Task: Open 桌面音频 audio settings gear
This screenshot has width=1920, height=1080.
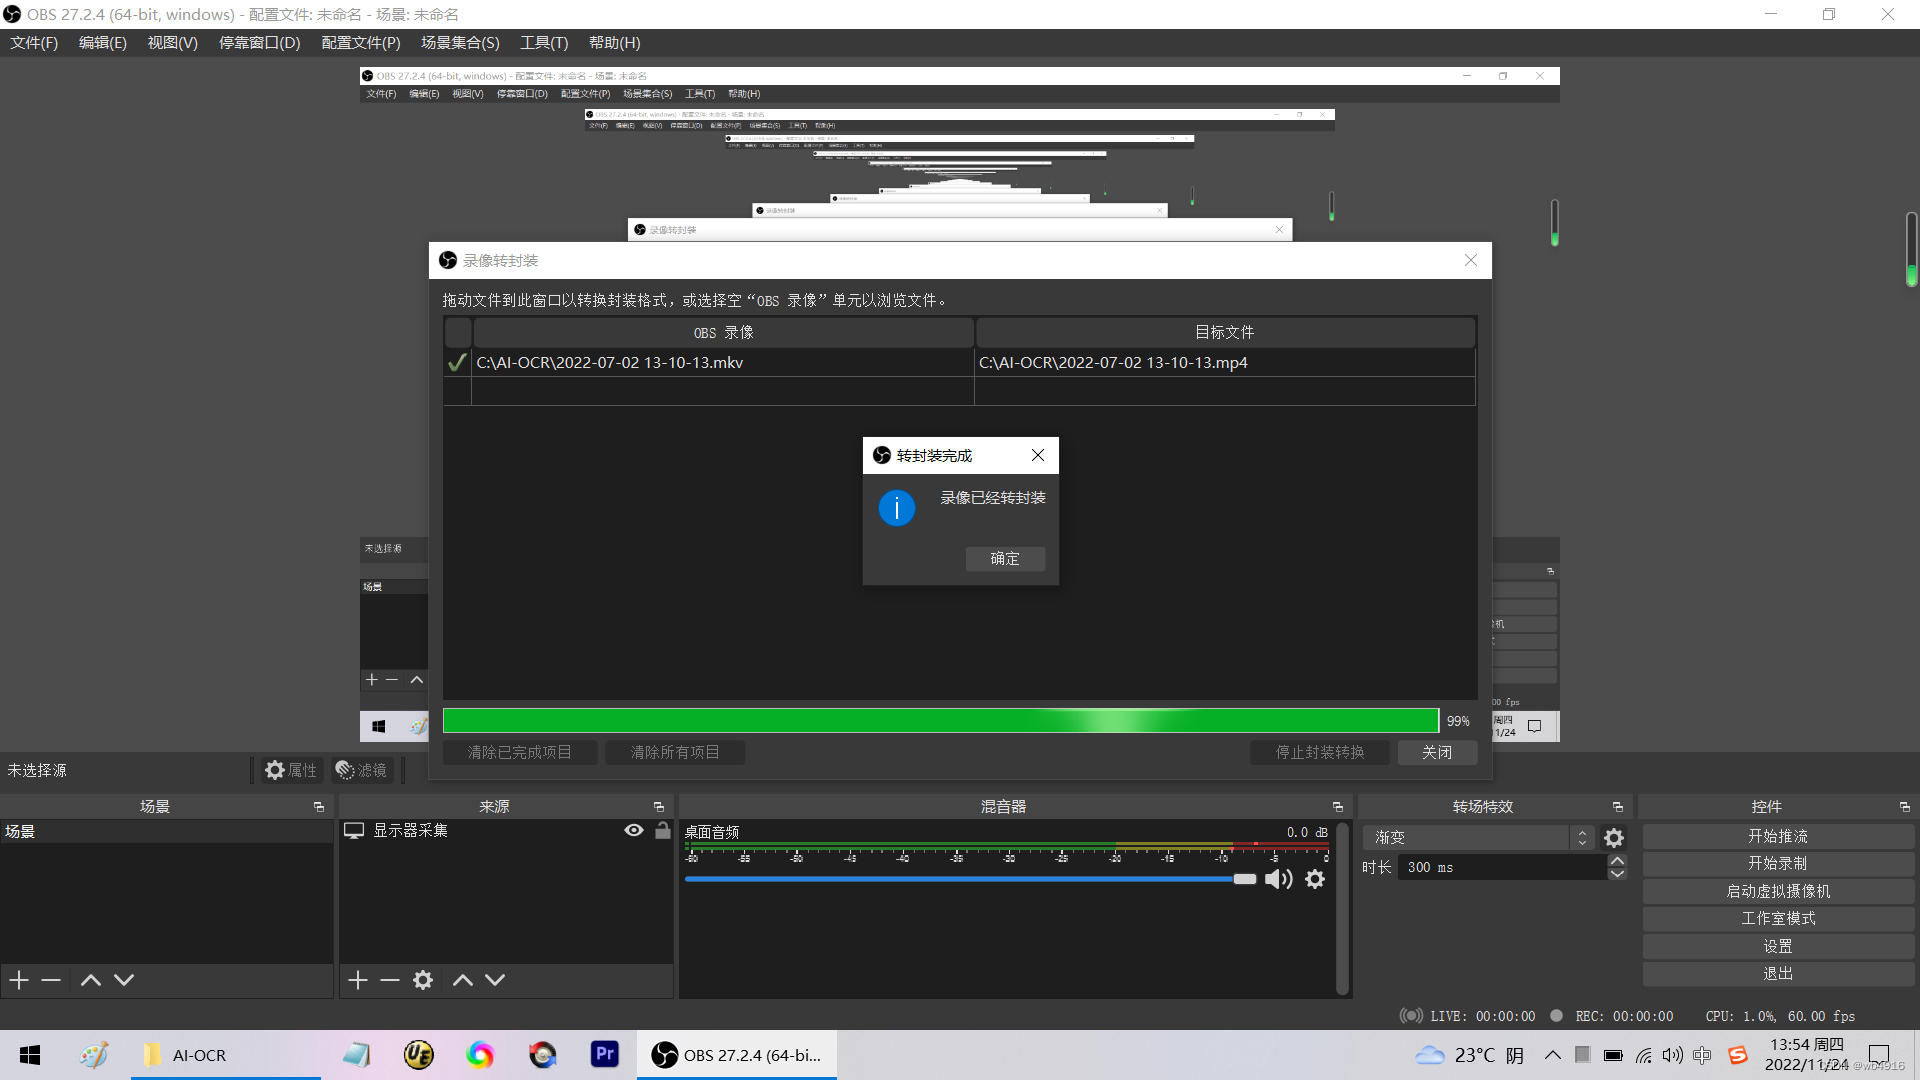Action: pos(1315,879)
